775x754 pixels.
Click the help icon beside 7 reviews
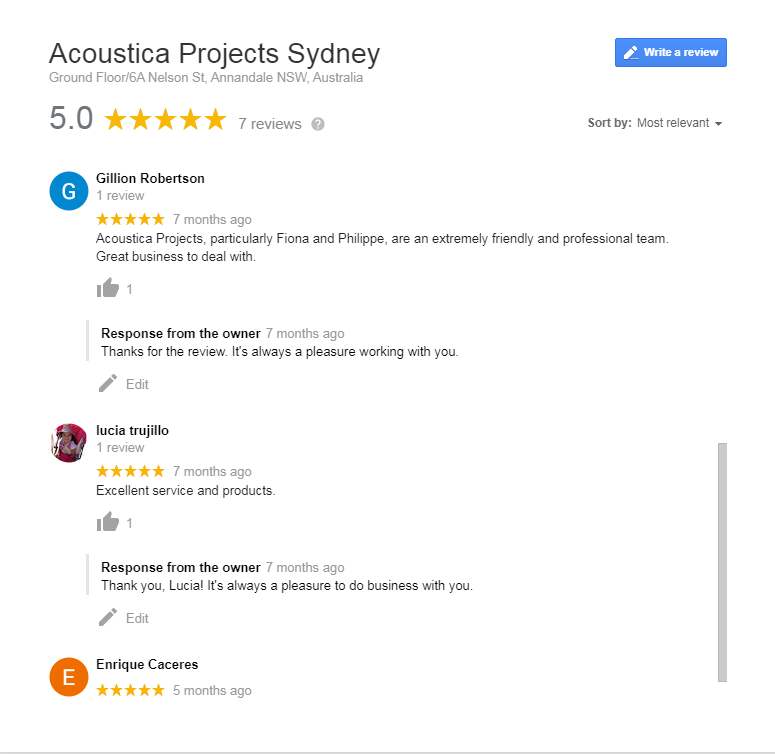point(318,124)
